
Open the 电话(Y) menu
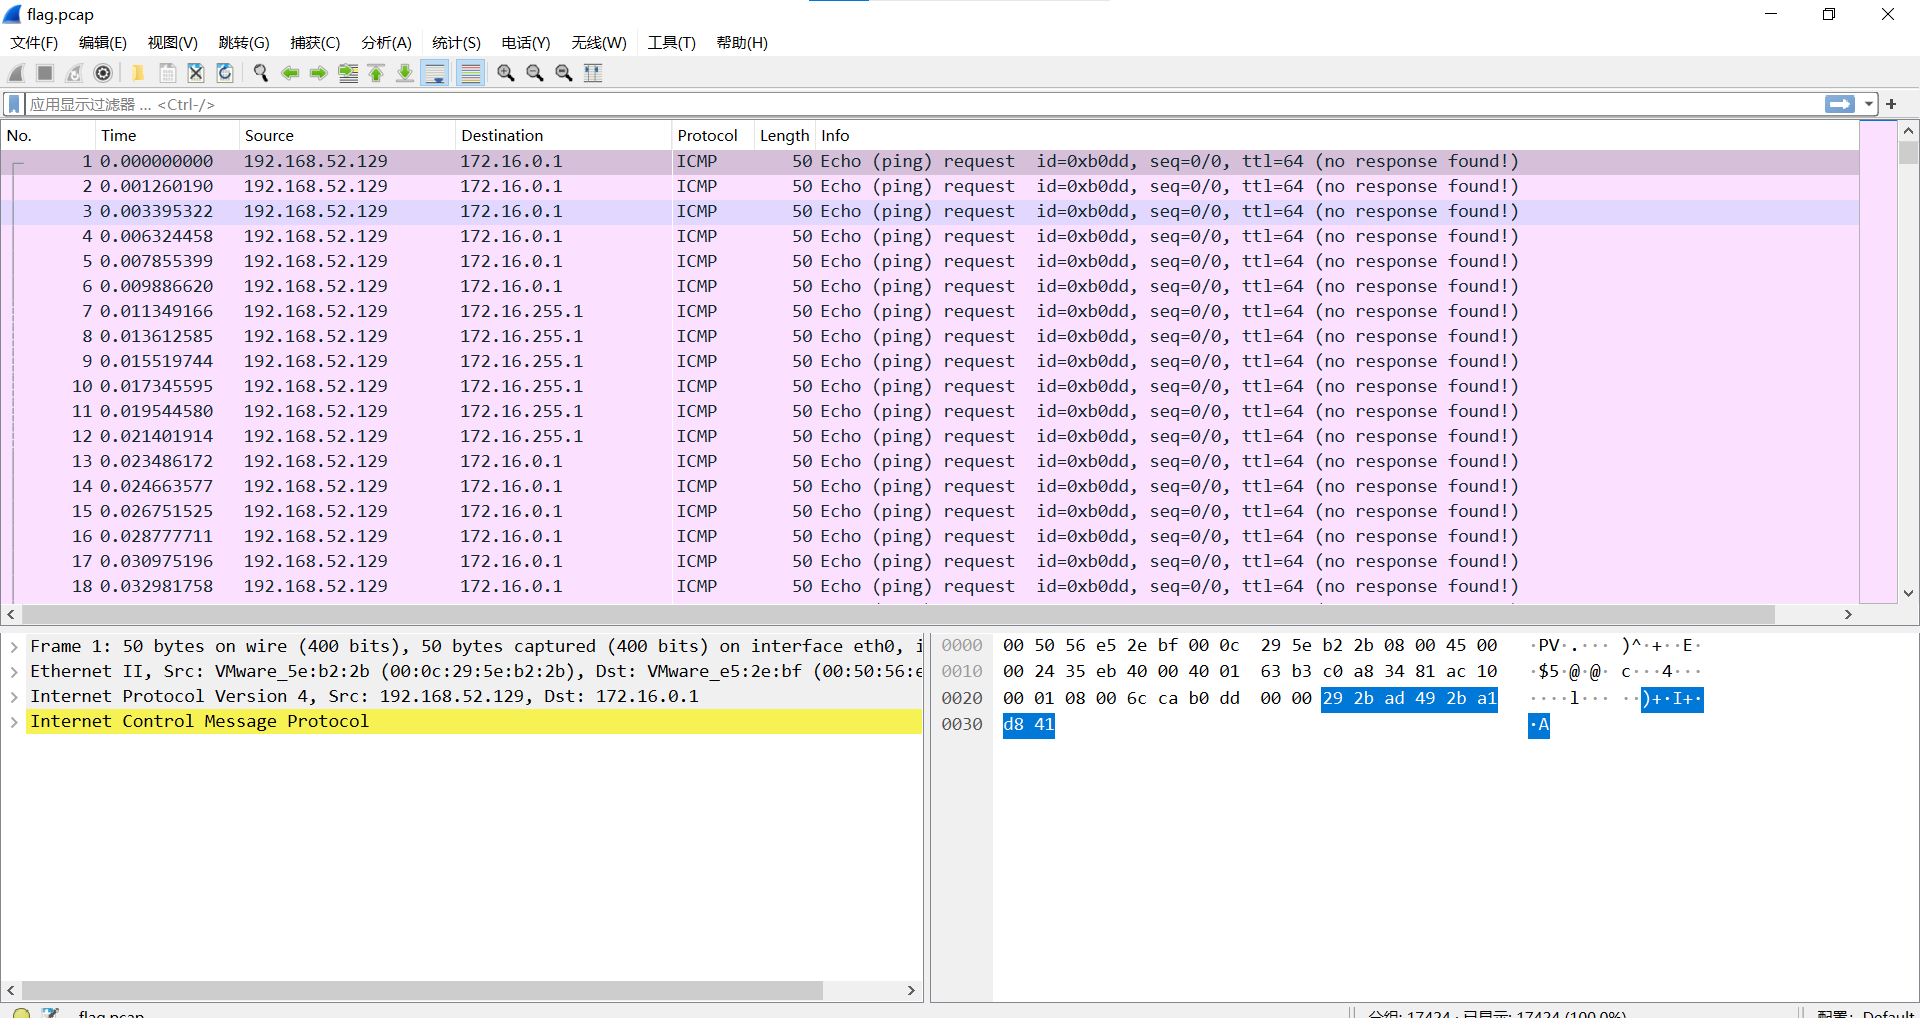pos(526,43)
